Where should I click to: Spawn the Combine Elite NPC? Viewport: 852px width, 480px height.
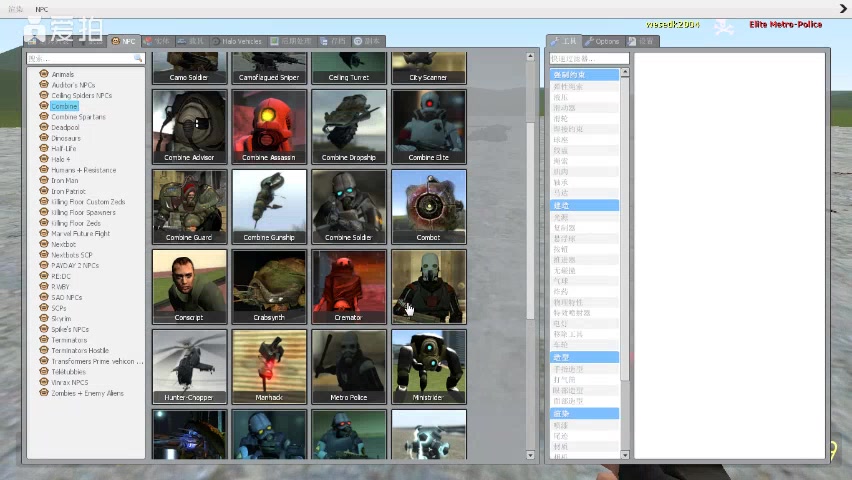[x=429, y=127]
